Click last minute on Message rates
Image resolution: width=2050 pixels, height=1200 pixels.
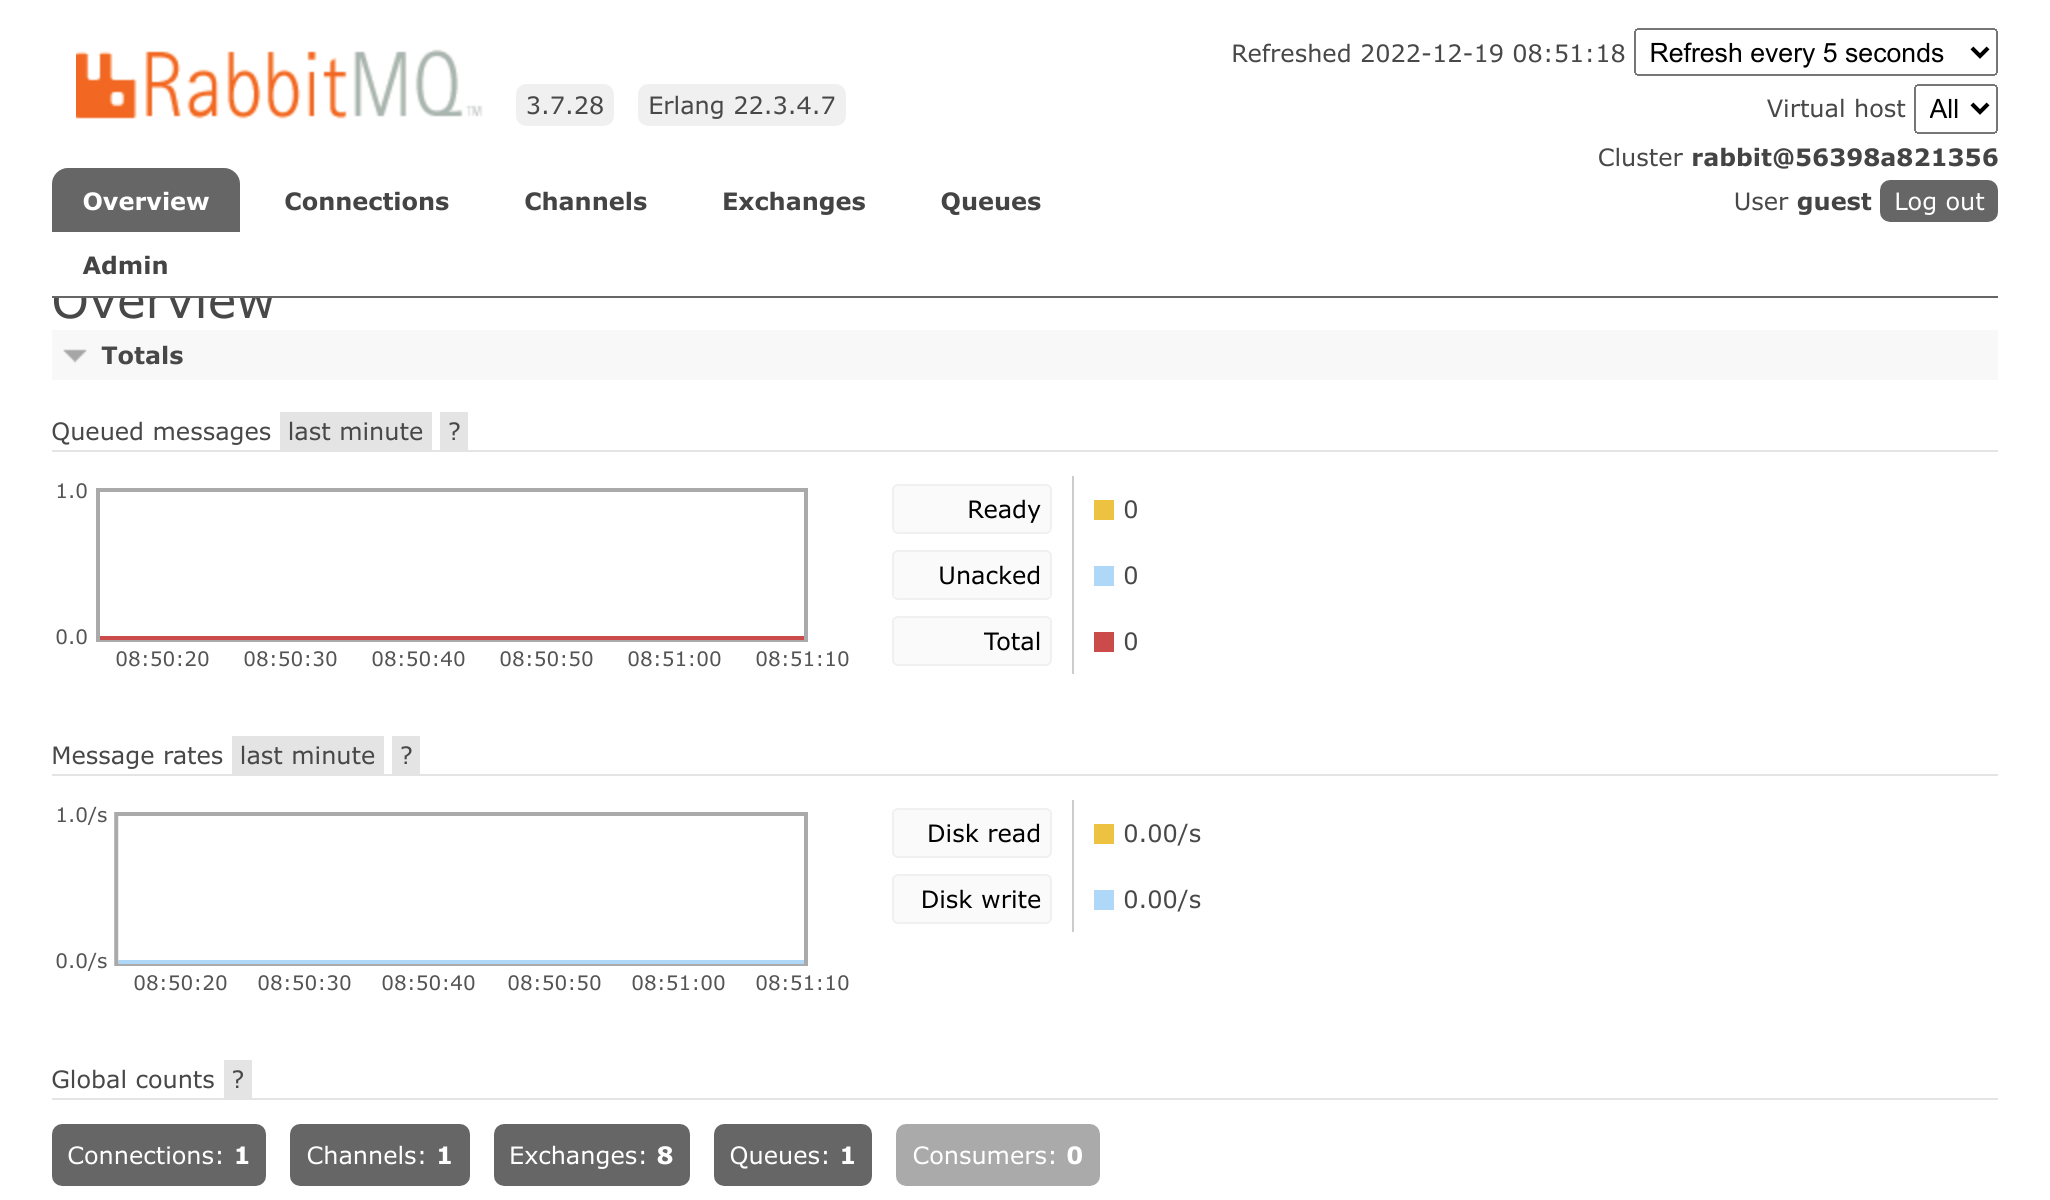(305, 754)
